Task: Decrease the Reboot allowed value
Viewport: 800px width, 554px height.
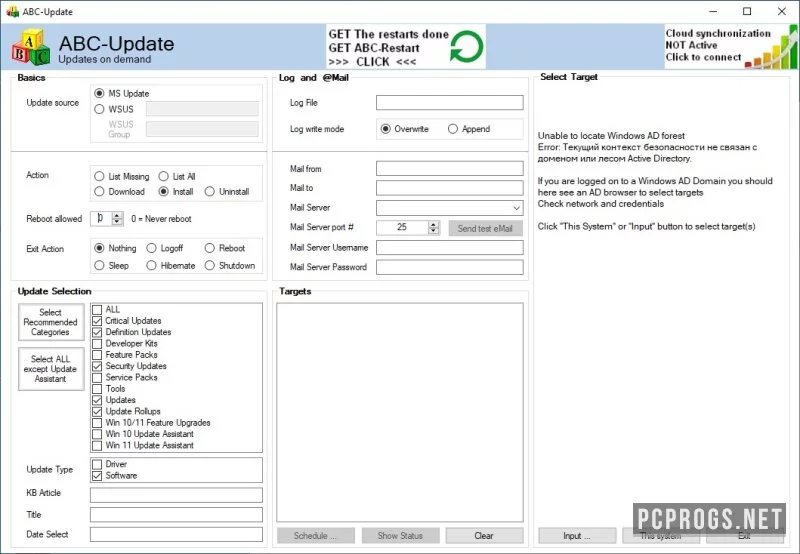Action: click(117, 222)
